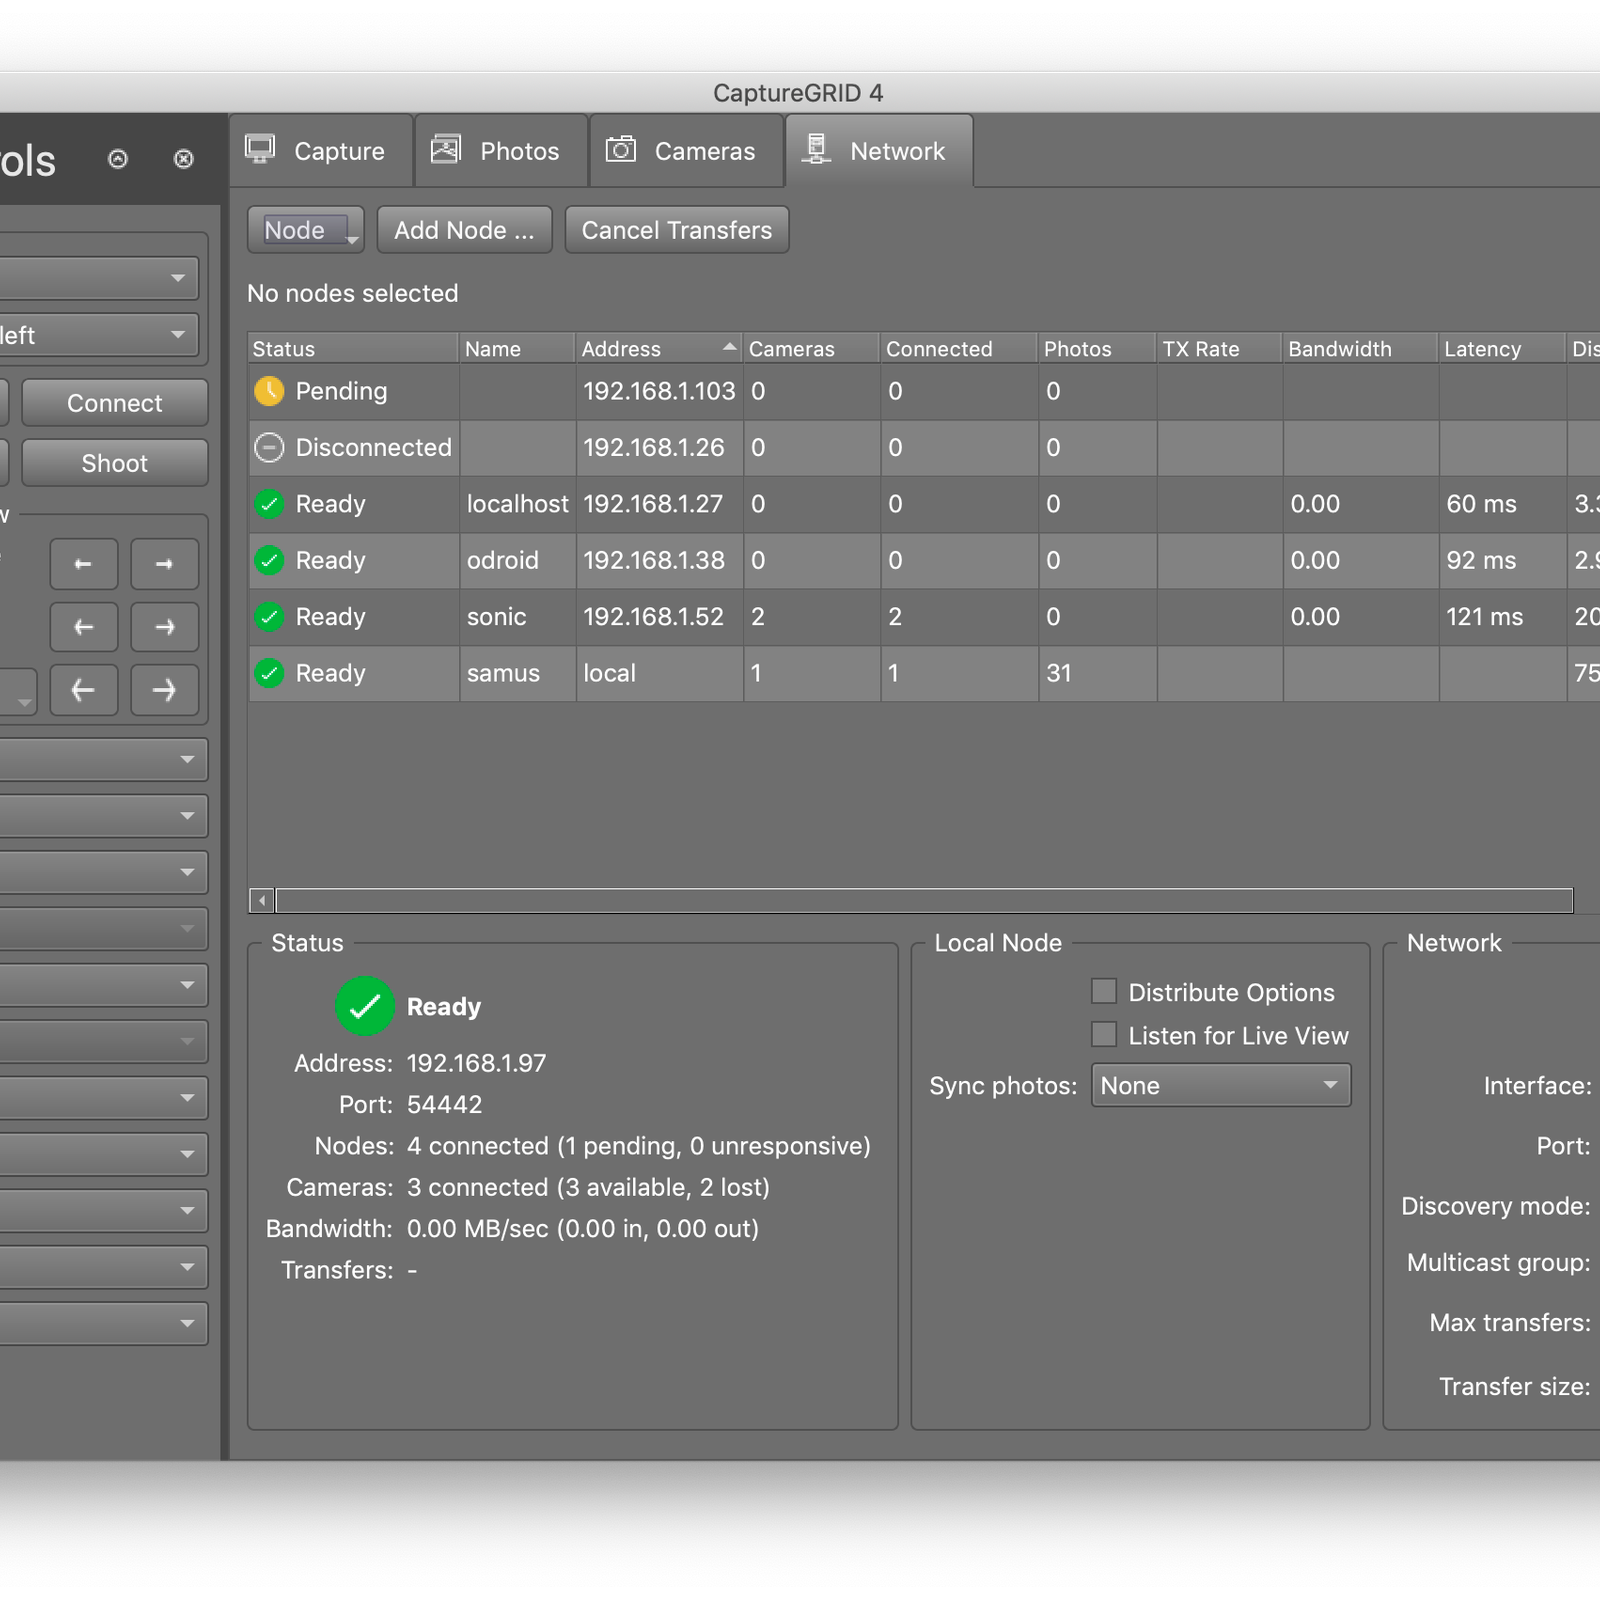1600x1600 pixels.
Task: Open the Sync photos dropdown
Action: pyautogui.click(x=1220, y=1086)
